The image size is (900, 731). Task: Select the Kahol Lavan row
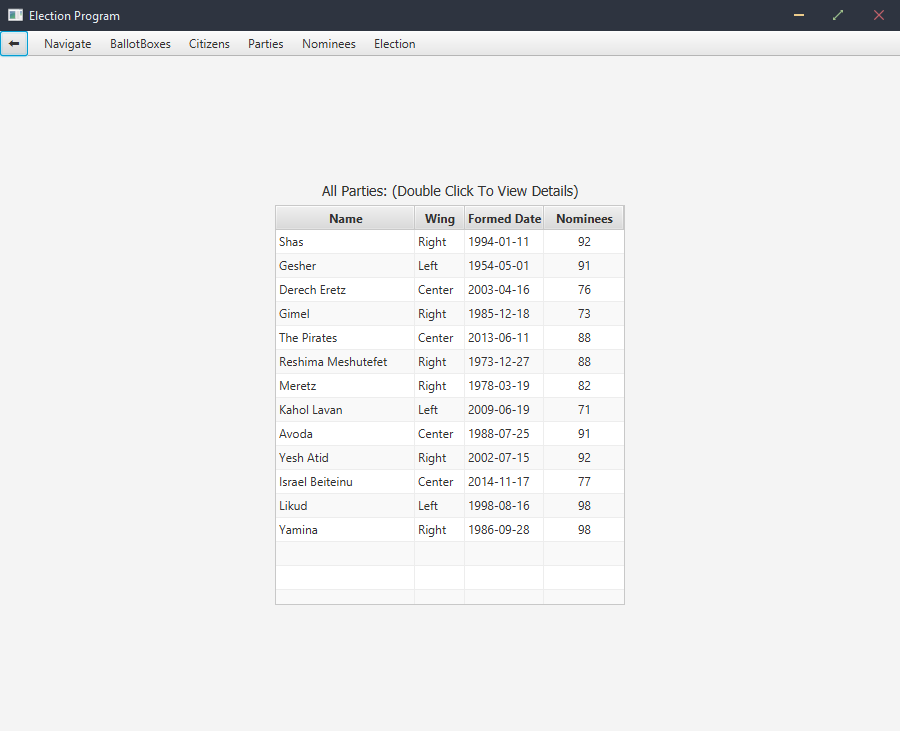pyautogui.click(x=450, y=410)
